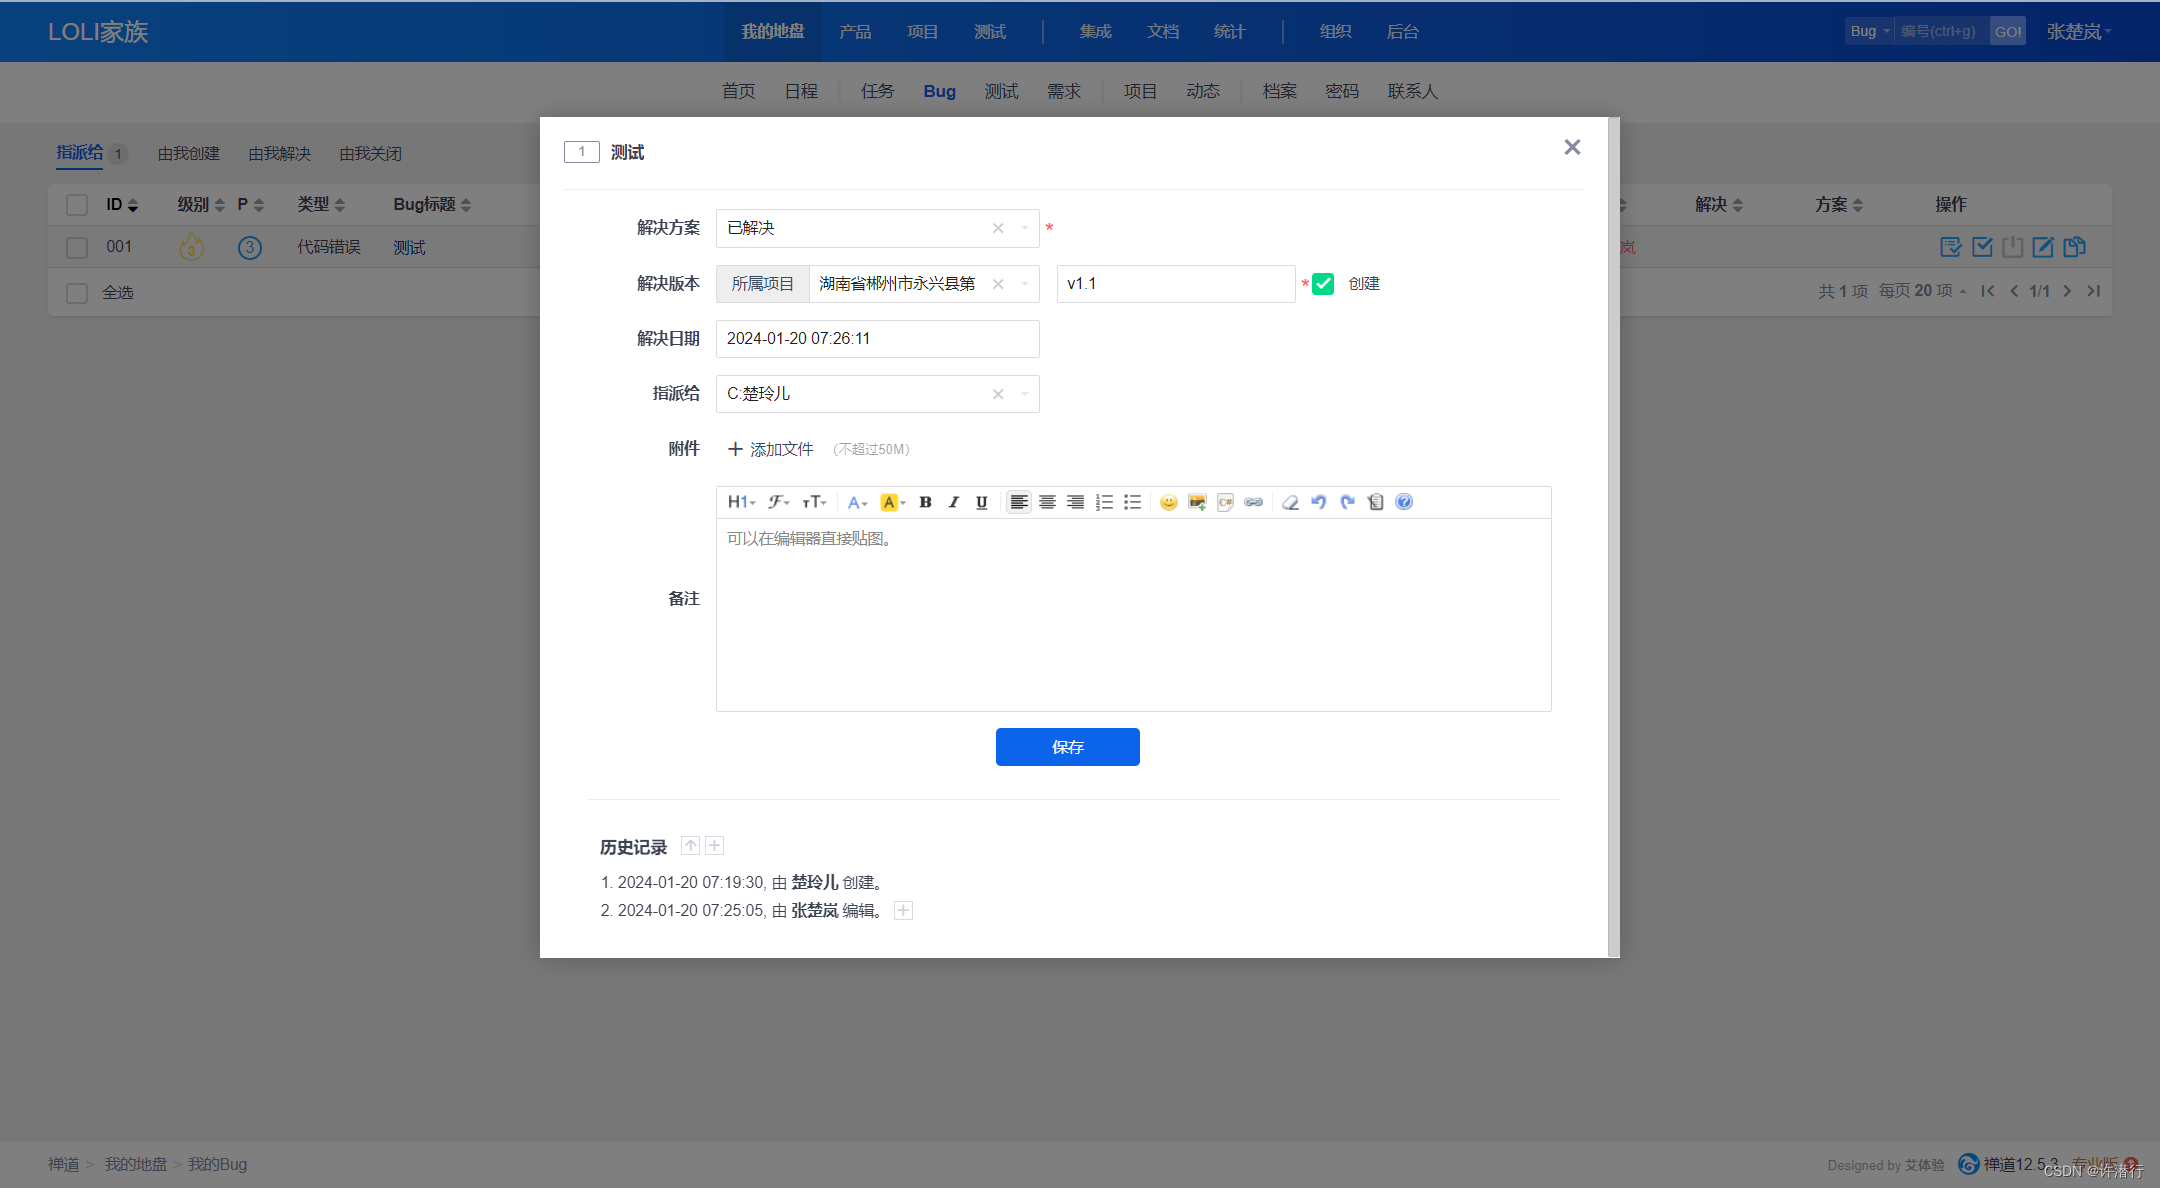Viewport: 2160px width, 1188px height.
Task: Open the editor help icon
Action: (x=1404, y=502)
